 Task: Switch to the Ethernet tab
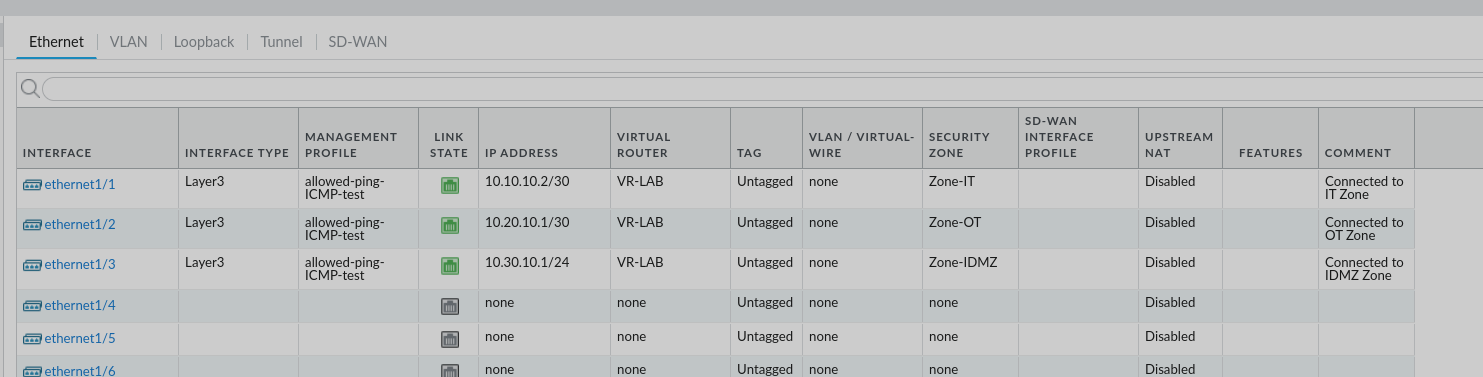click(x=56, y=42)
